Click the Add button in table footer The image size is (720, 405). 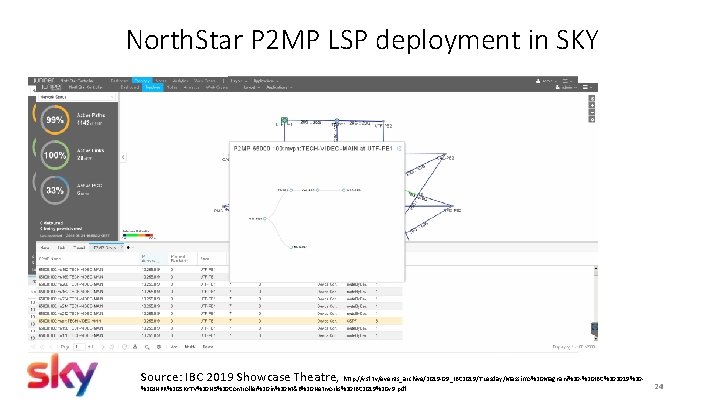pyautogui.click(x=174, y=347)
